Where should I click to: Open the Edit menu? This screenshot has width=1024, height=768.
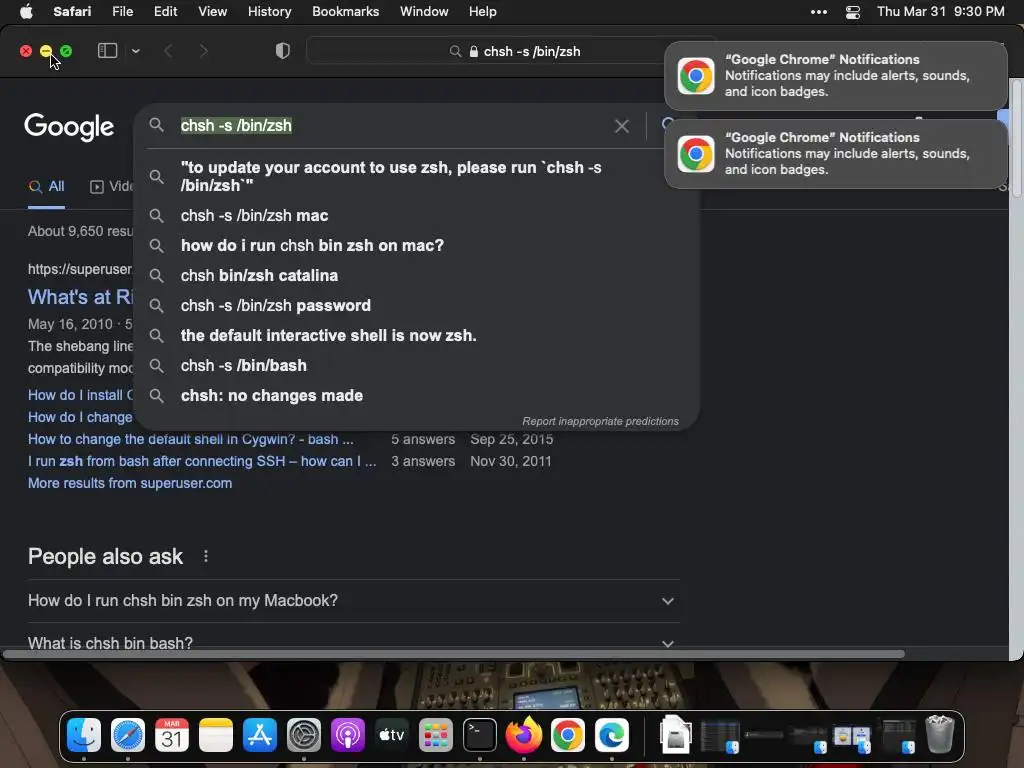(165, 12)
